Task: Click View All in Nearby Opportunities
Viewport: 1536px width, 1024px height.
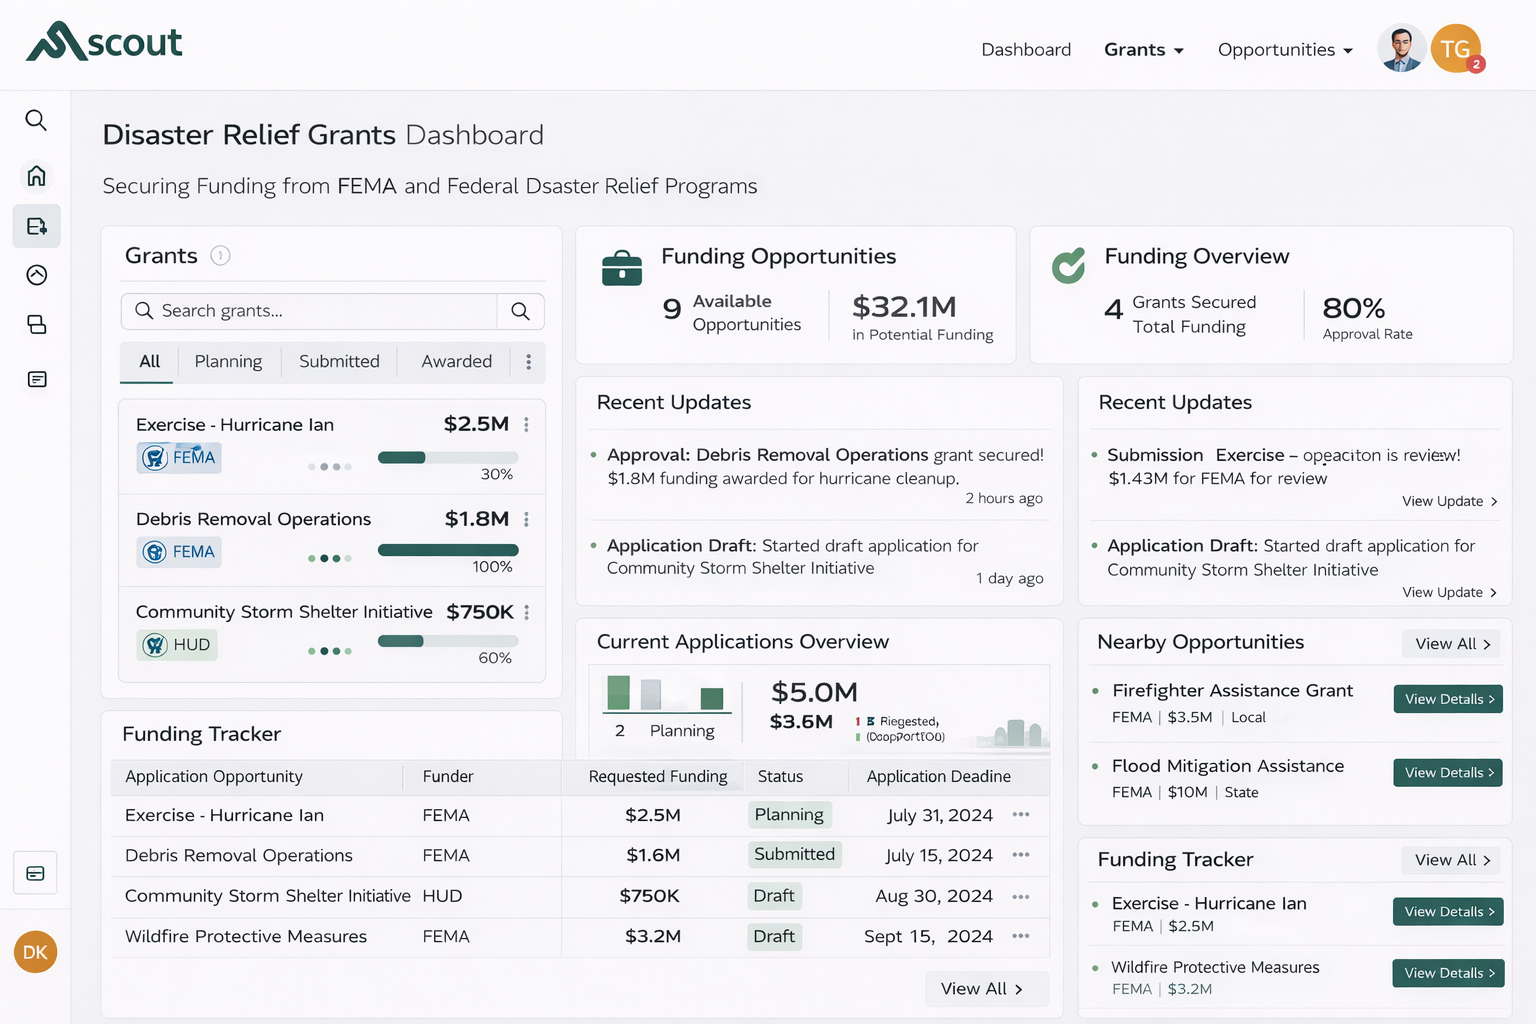Action: point(1452,644)
